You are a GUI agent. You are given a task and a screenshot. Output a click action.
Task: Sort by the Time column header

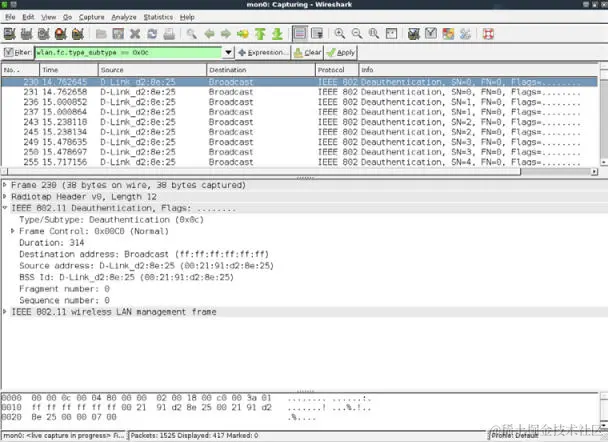(69, 70)
